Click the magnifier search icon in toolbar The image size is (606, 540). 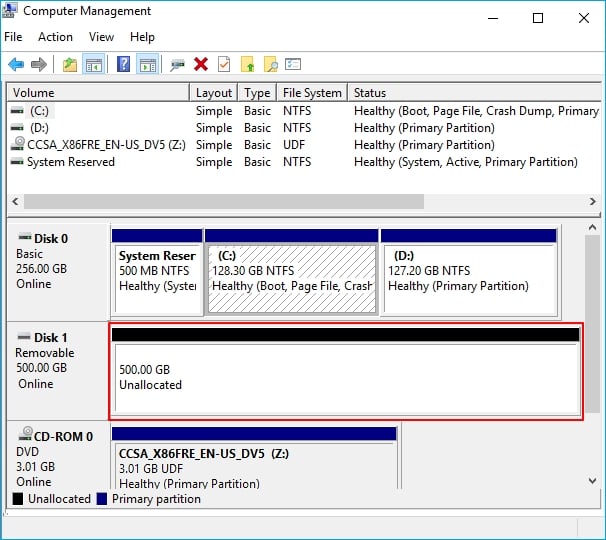tap(270, 64)
